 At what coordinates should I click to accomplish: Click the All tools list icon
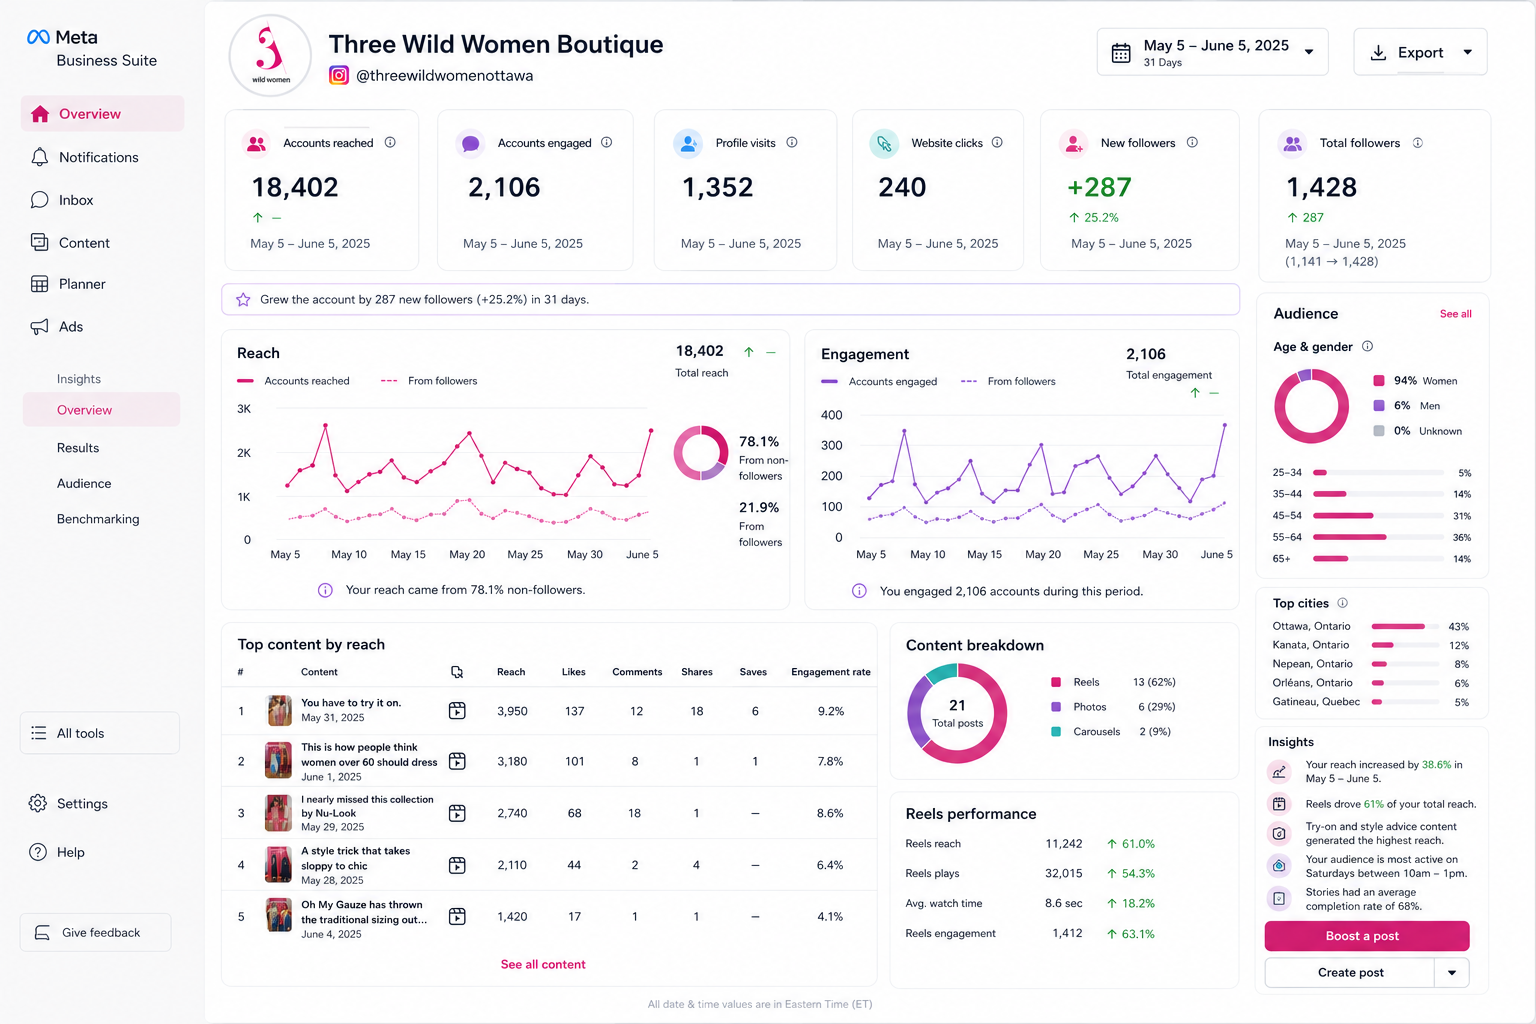(x=39, y=733)
